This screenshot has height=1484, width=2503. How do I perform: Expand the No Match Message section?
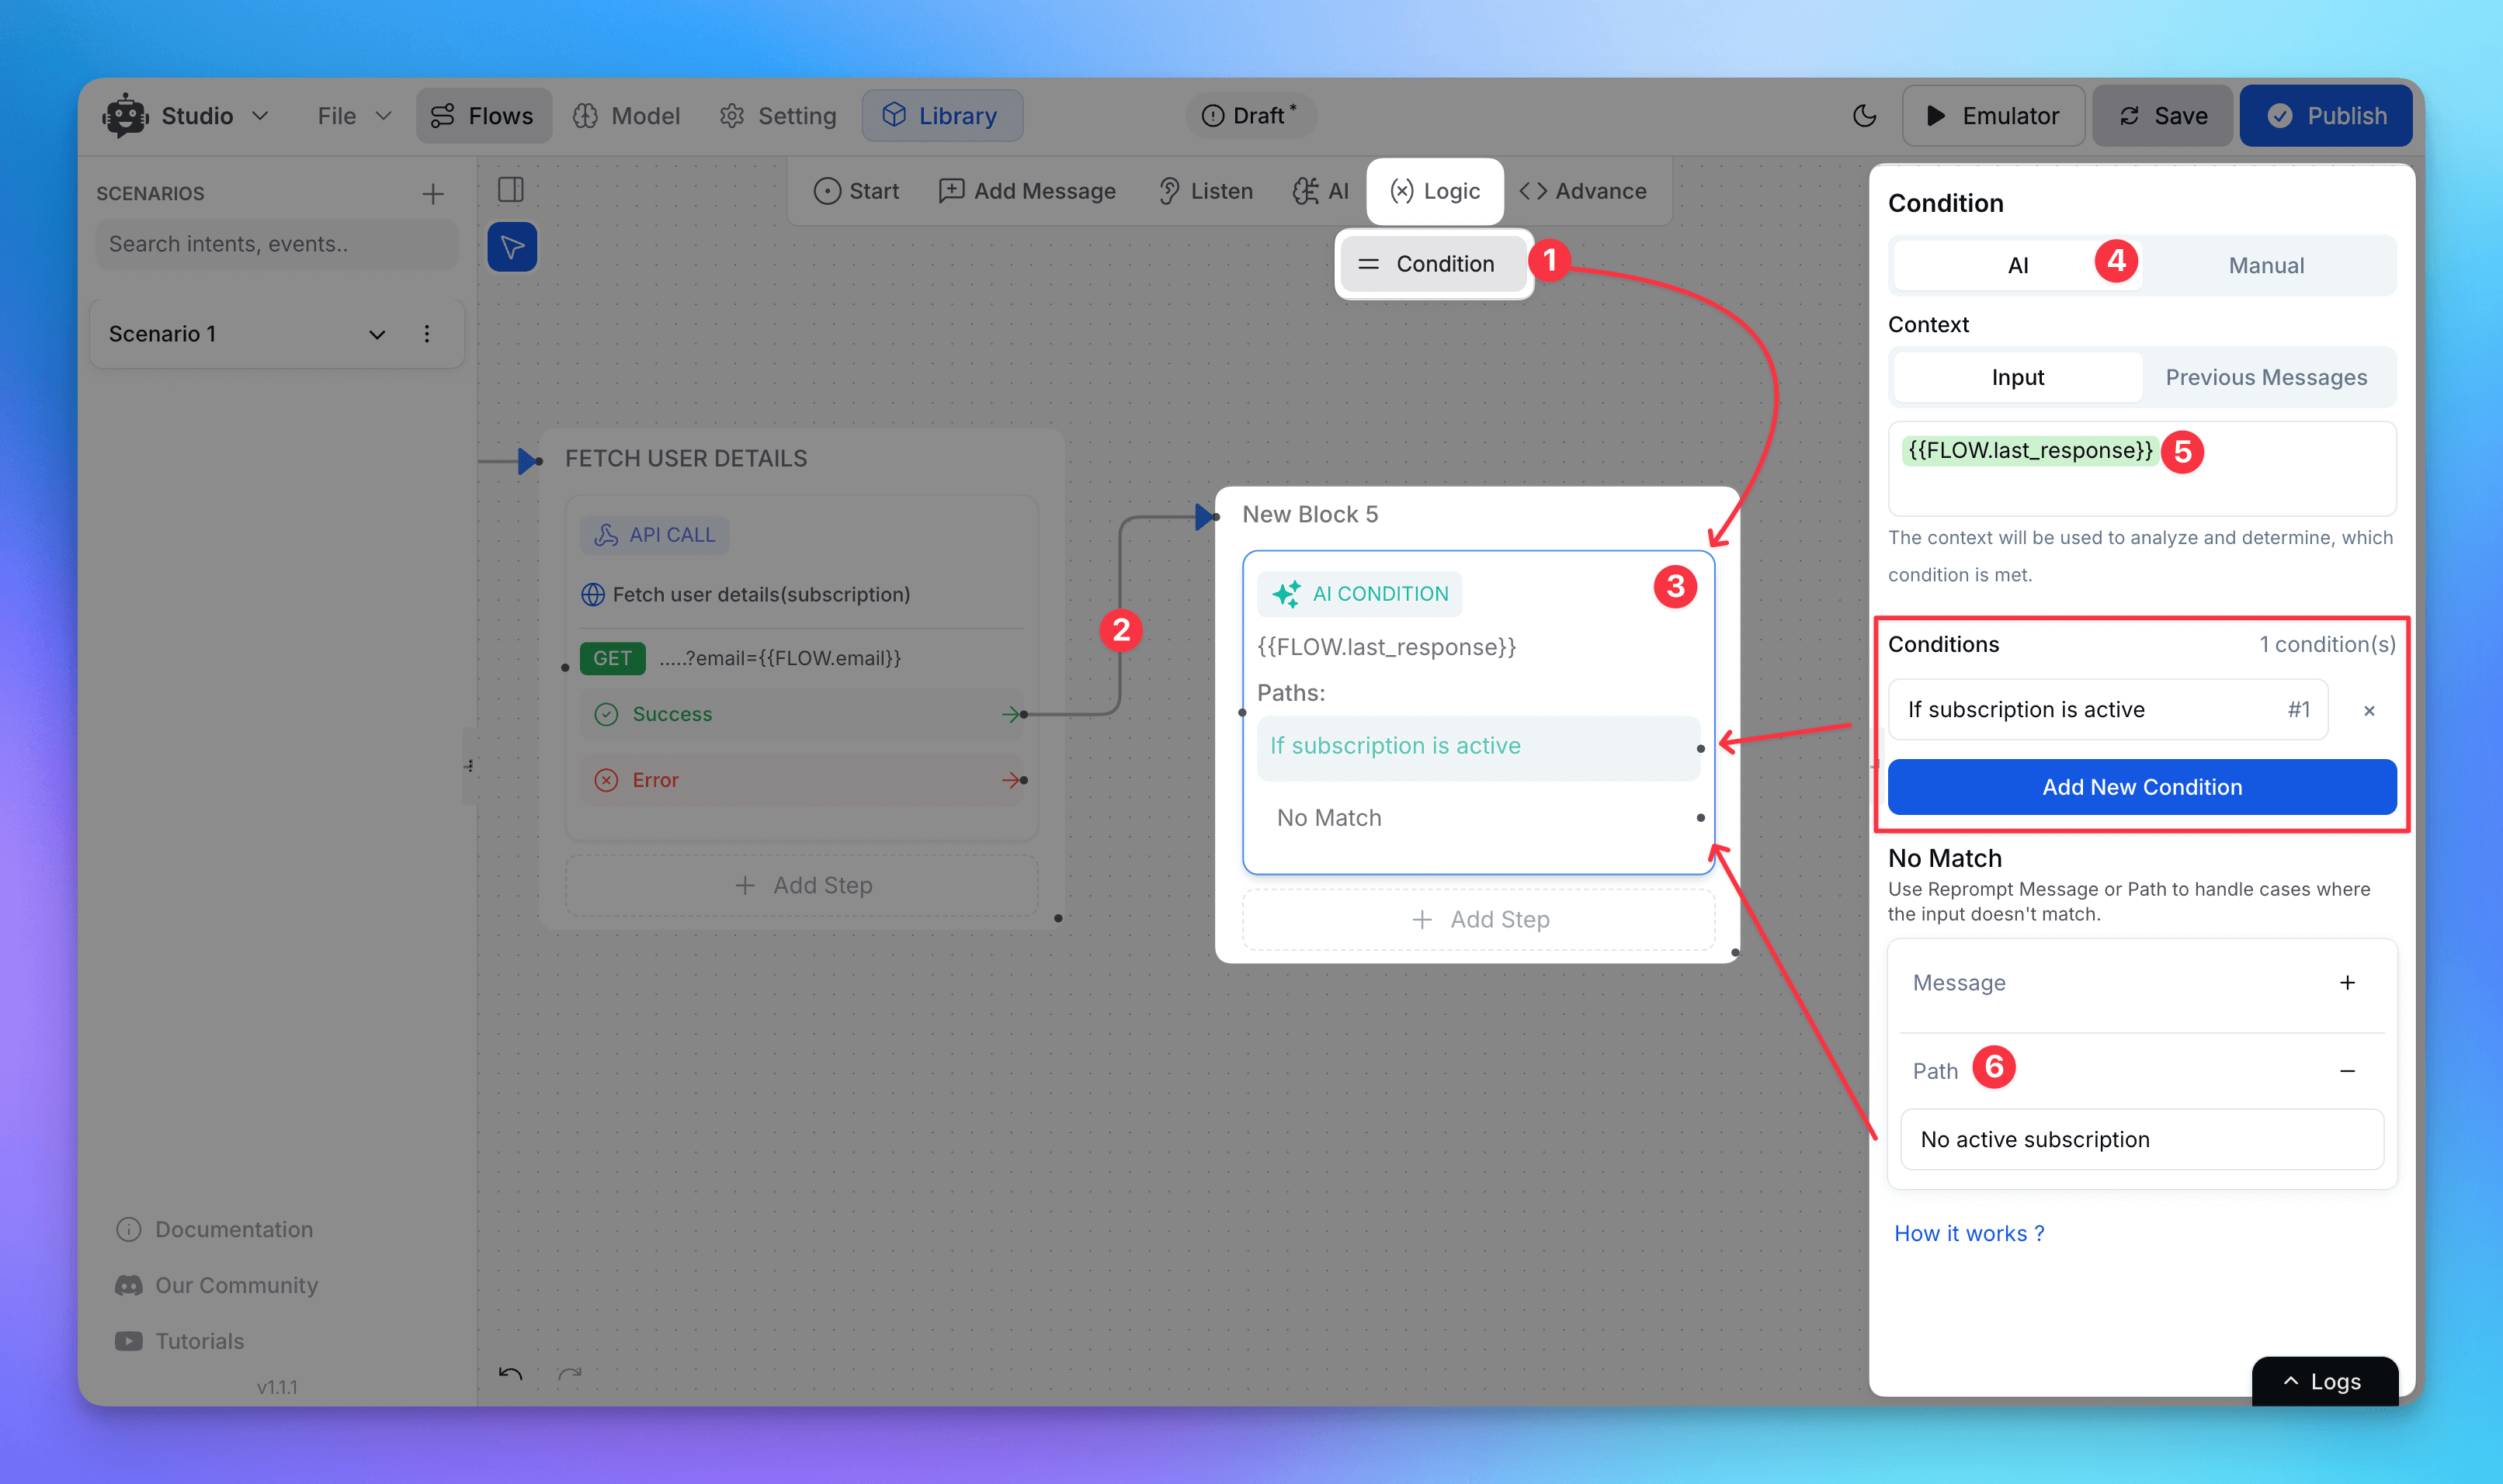pos(2347,983)
